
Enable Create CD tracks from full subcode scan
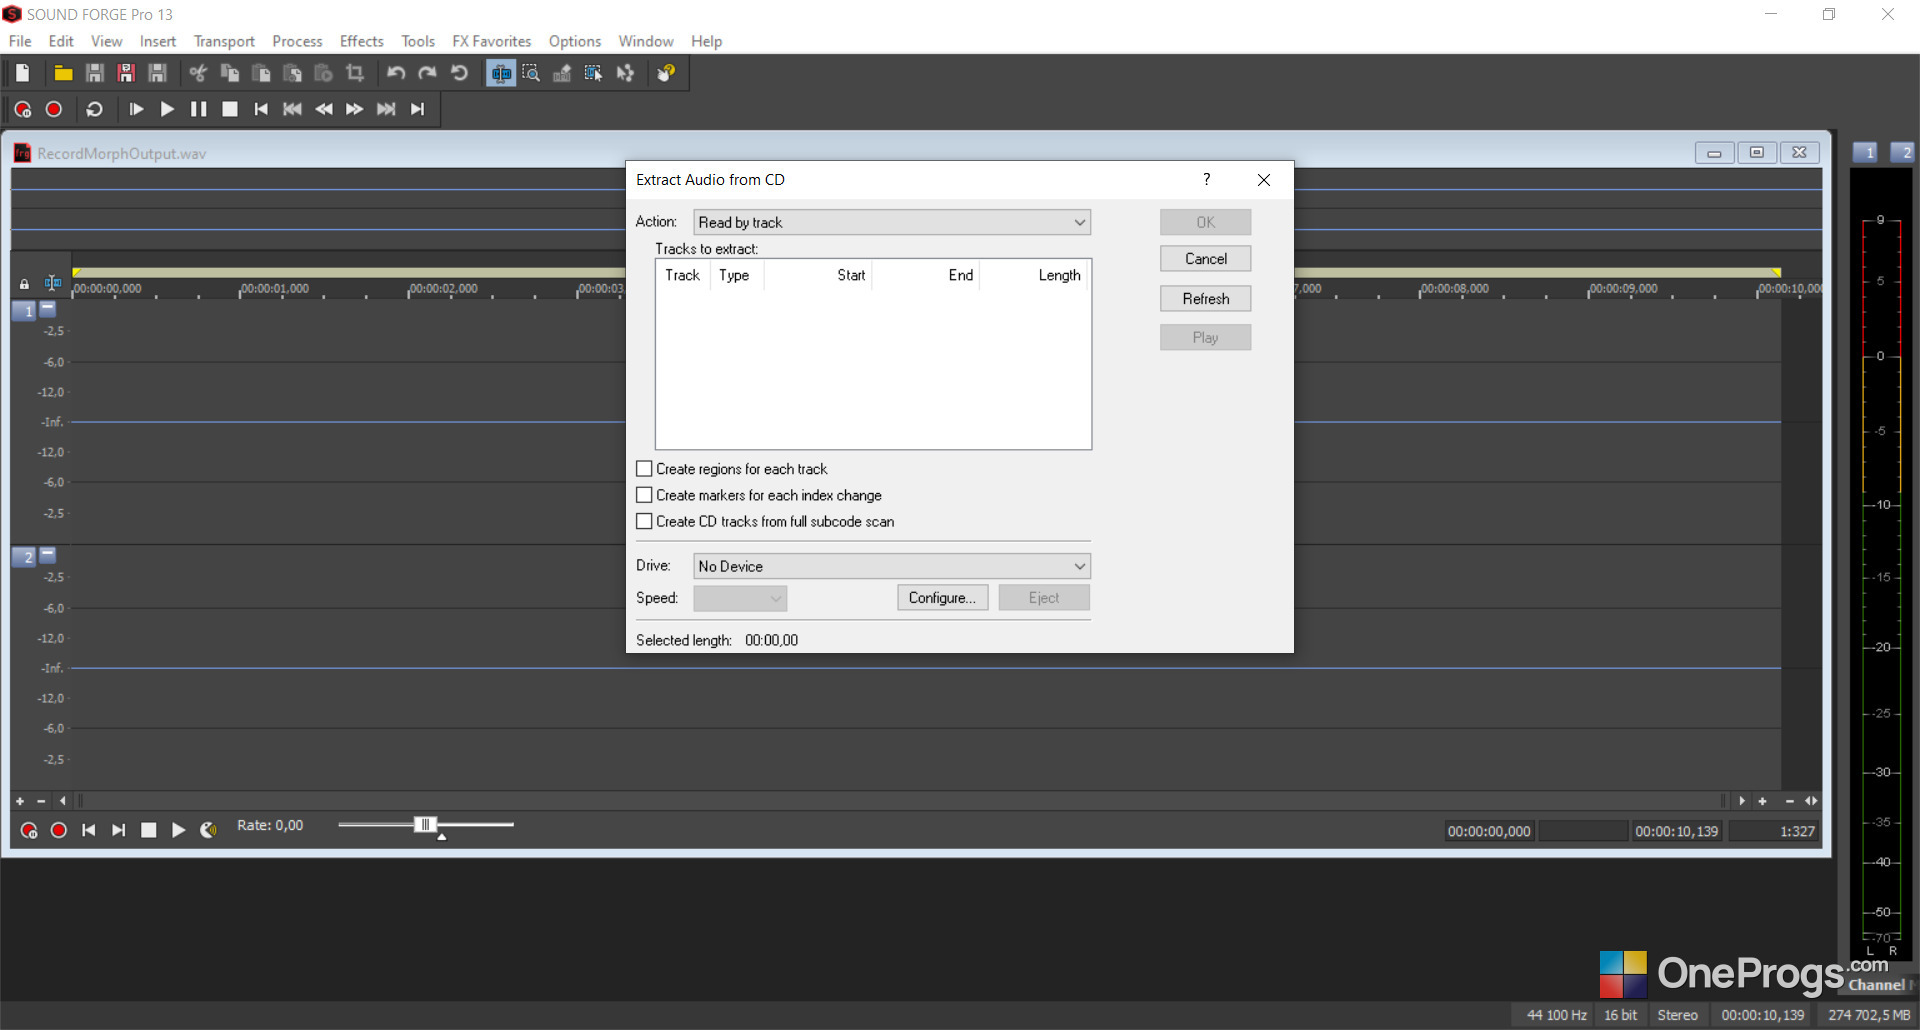[645, 521]
